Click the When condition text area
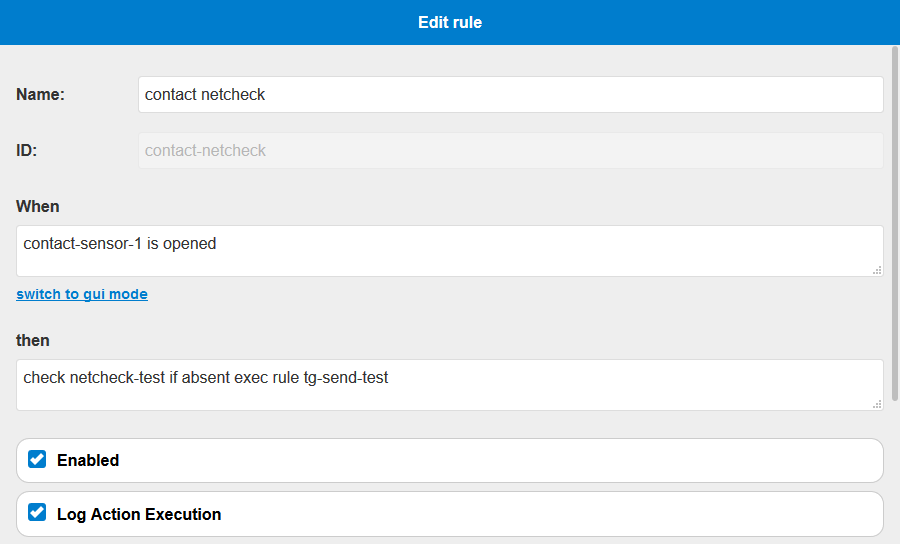The height and width of the screenshot is (544, 900). pos(449,251)
